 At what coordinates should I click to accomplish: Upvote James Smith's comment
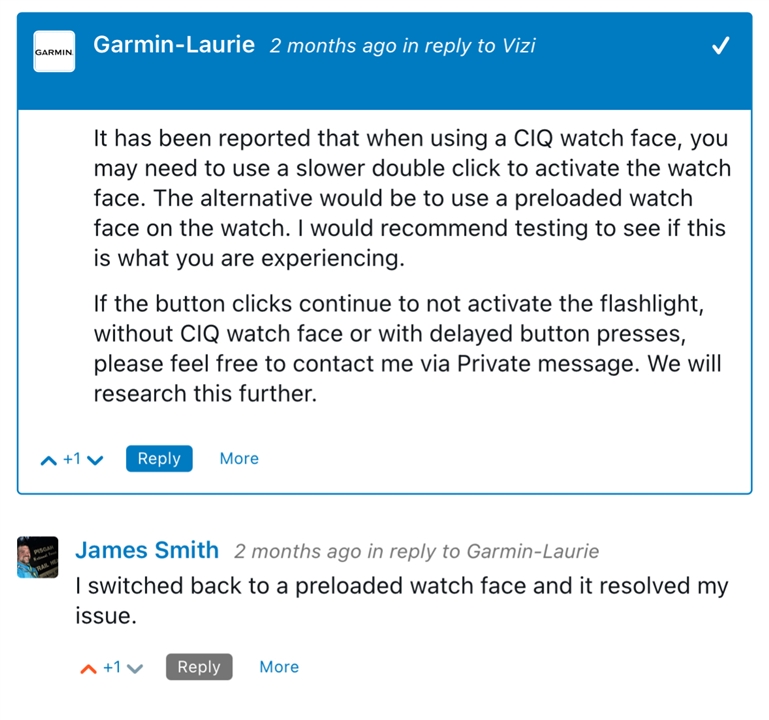[x=88, y=669]
